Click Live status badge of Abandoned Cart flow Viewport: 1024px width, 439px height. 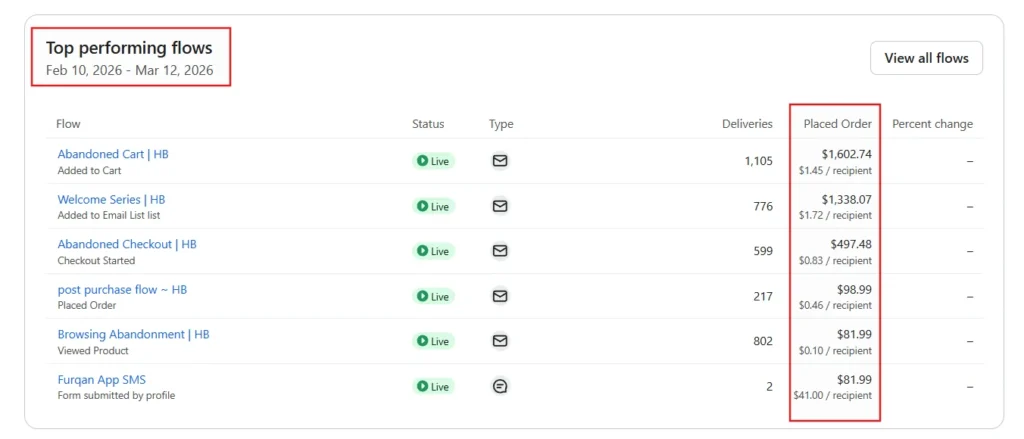434,161
